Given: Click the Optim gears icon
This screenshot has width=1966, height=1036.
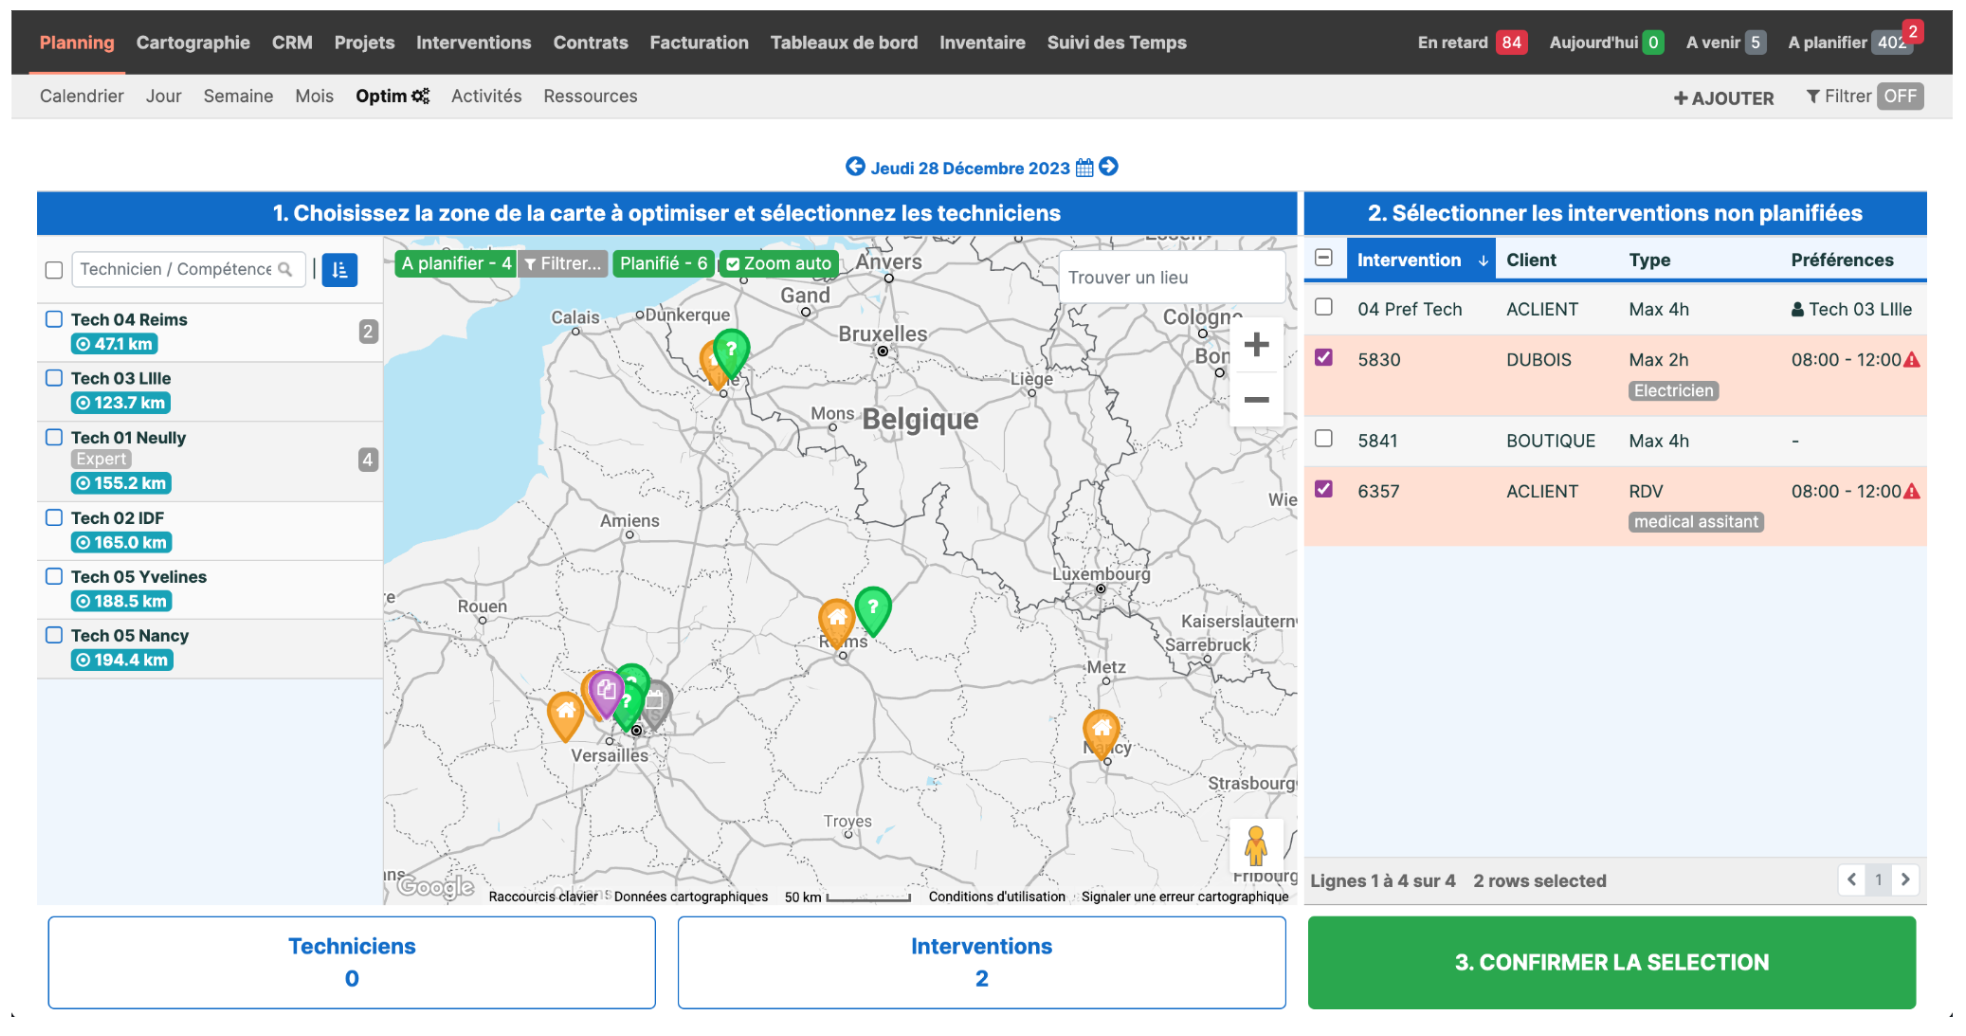Looking at the screenshot, I should click(x=421, y=96).
